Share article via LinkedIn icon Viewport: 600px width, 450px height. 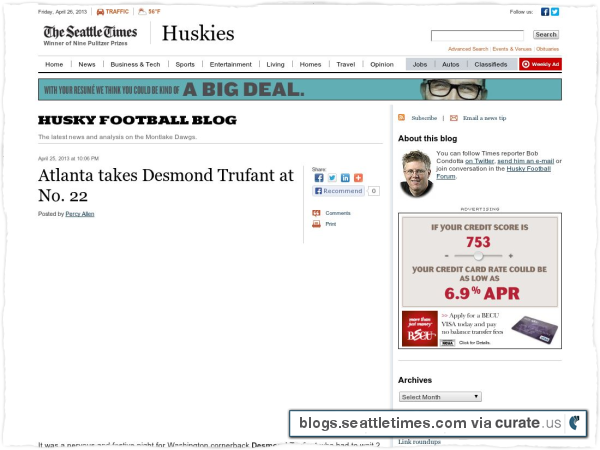click(x=345, y=178)
